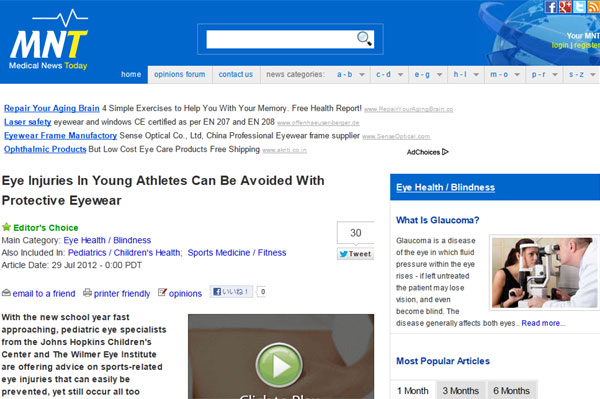Open the What Is Glaucoma? heading
Screen dimensions: 600x399
point(437,220)
